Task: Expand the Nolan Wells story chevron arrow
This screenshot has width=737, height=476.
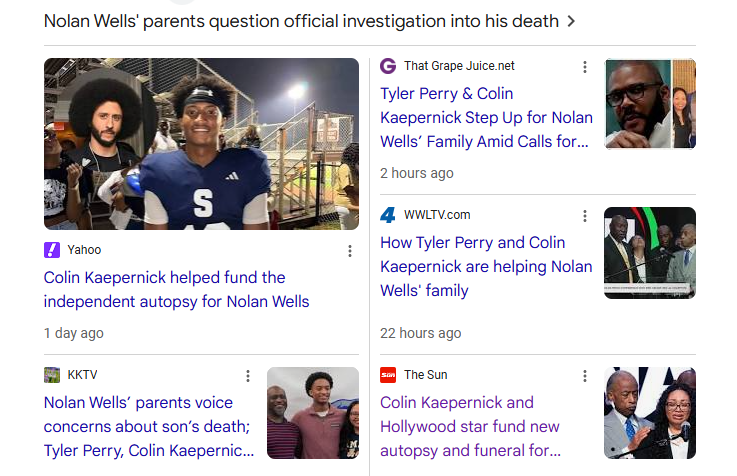Action: [571, 21]
